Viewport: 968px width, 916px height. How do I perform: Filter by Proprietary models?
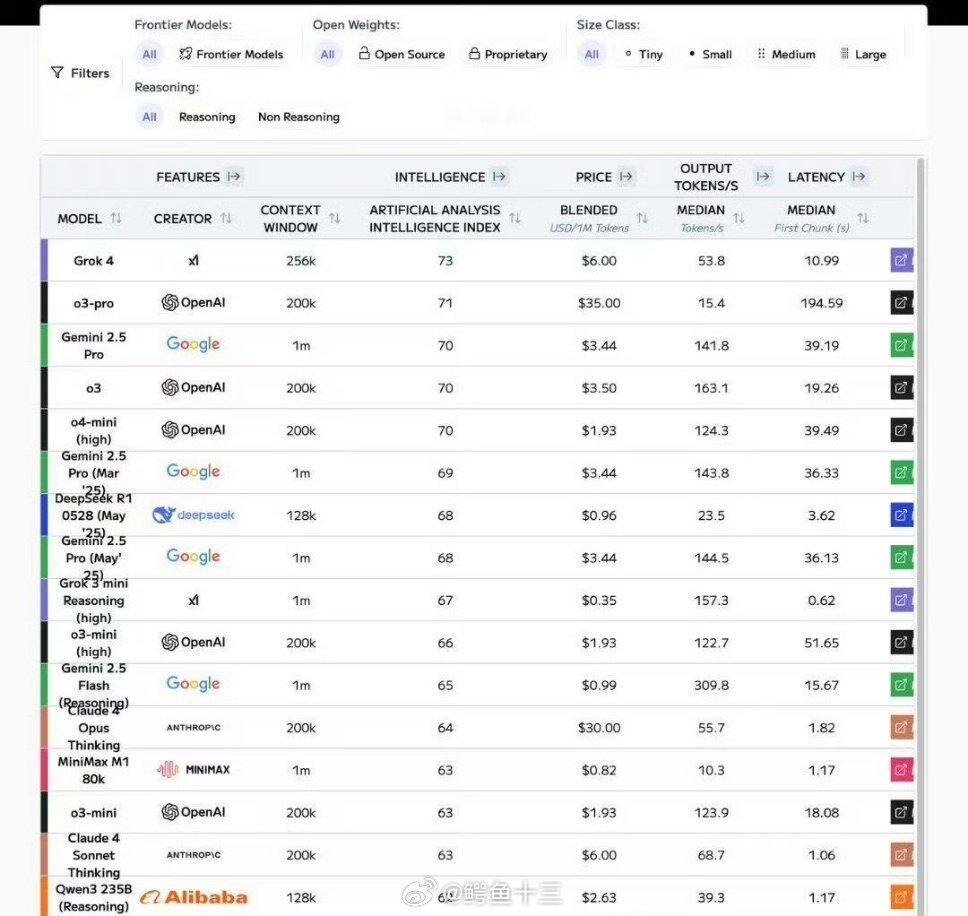pyautogui.click(x=508, y=54)
